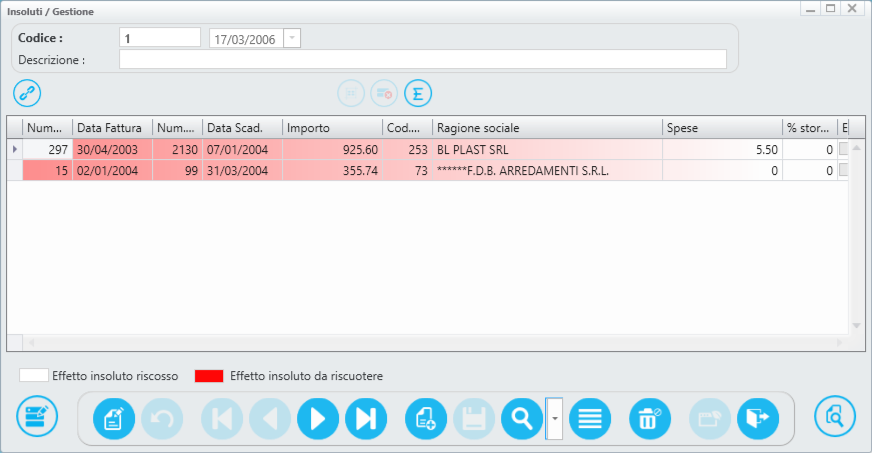Sort by the Importo column header

pos(332,128)
